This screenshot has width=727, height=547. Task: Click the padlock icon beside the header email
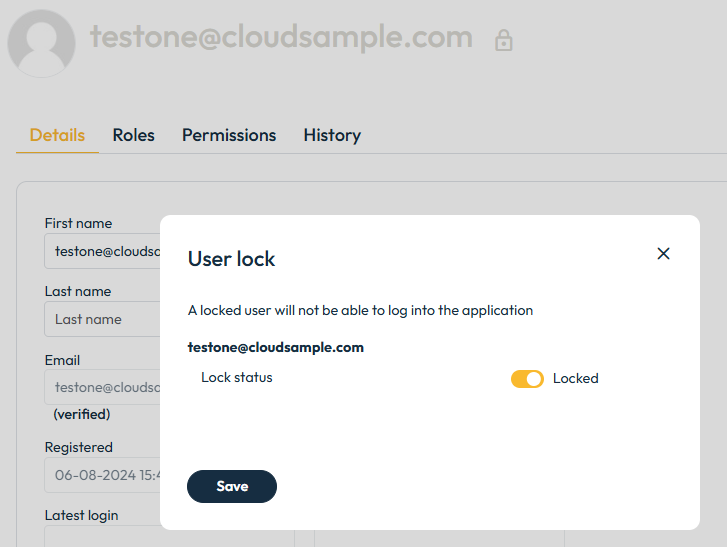tap(504, 40)
